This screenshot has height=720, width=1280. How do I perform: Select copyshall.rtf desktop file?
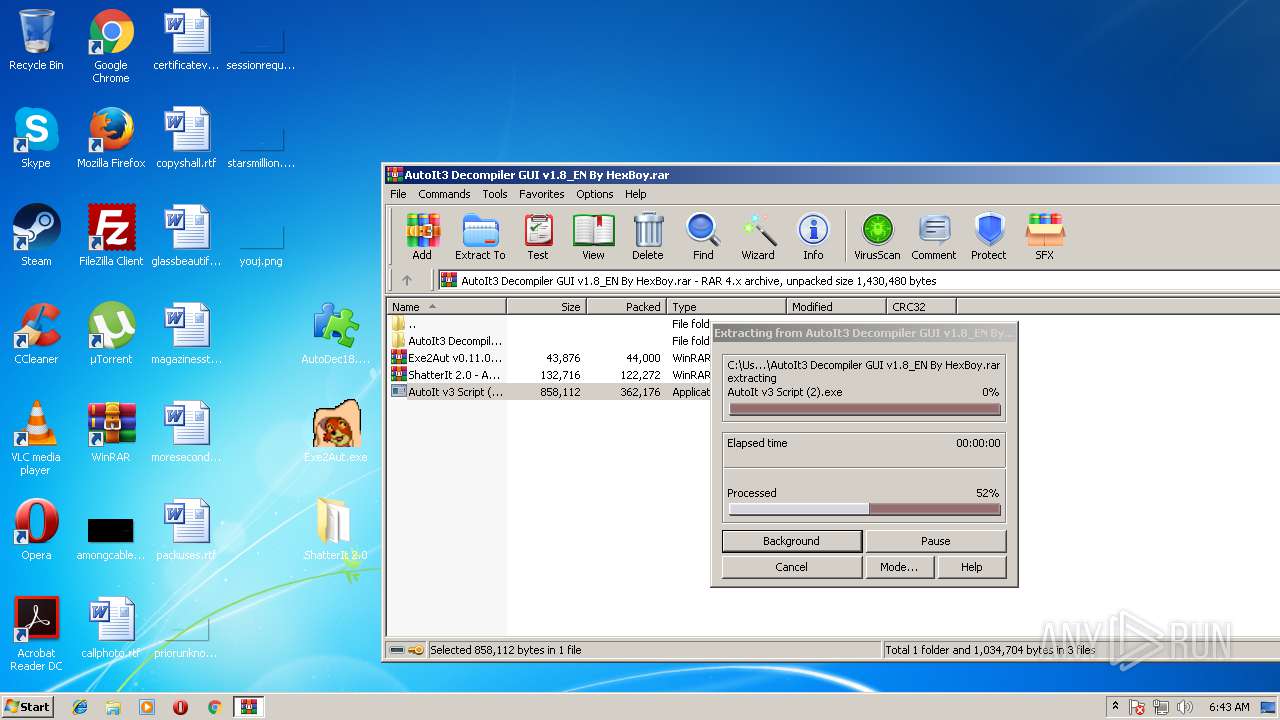pos(186,138)
